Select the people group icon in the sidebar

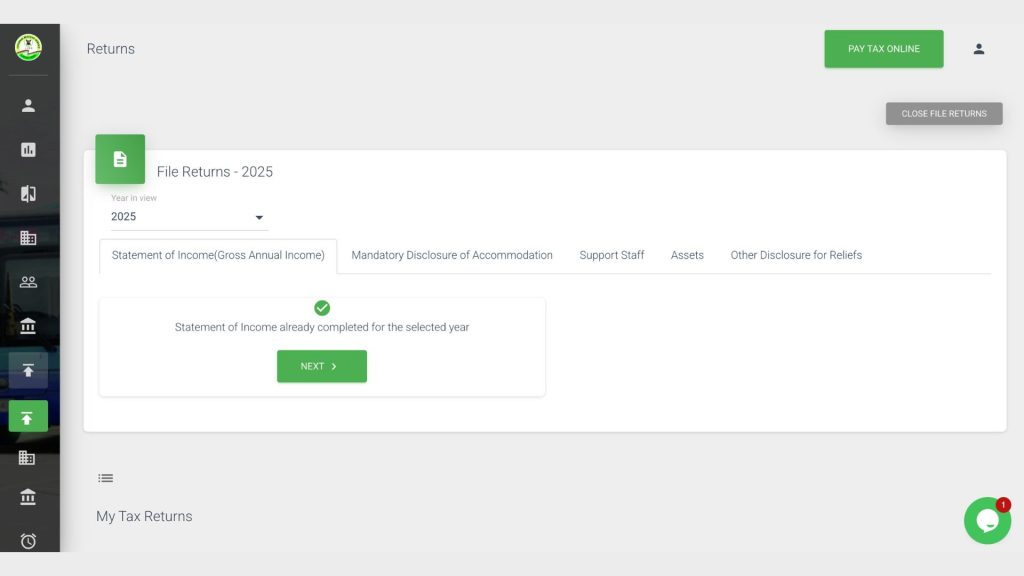tap(28, 281)
